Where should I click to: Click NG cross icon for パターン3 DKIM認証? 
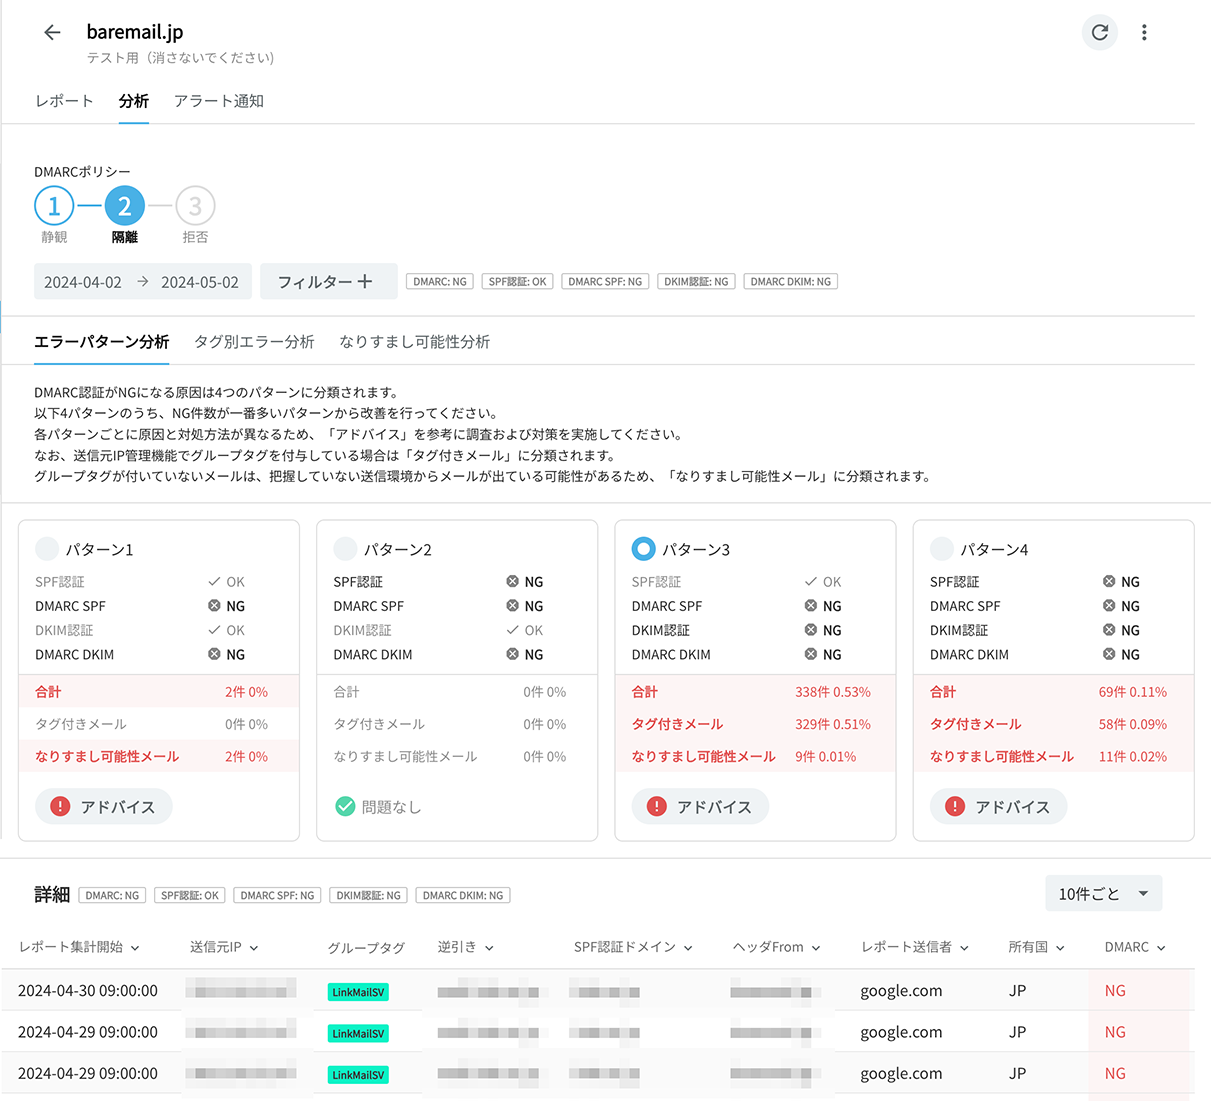[x=811, y=630]
